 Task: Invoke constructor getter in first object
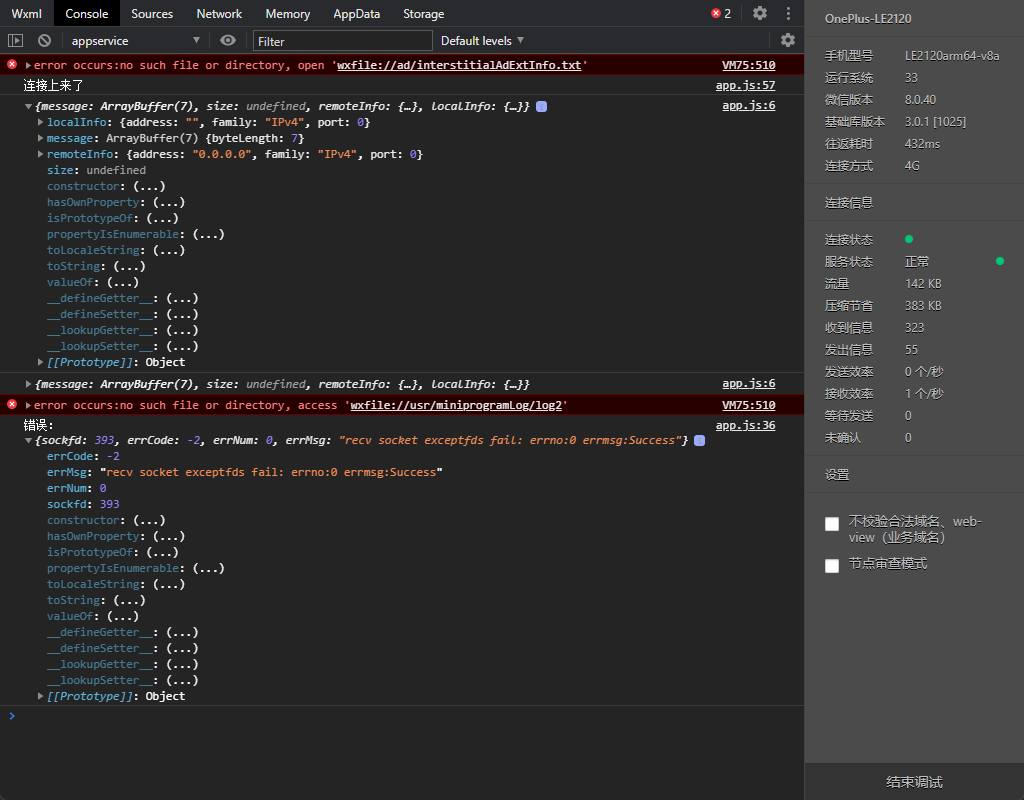(x=149, y=186)
